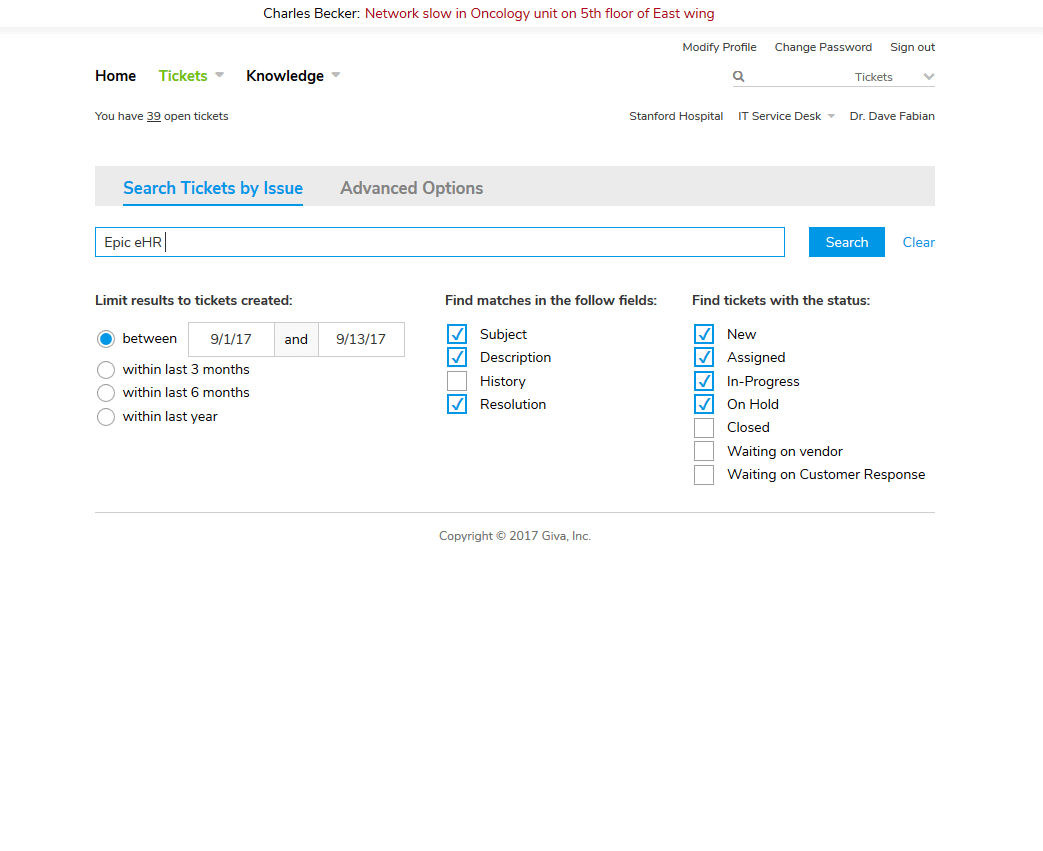Check the Waiting on vendor checkbox

[704, 451]
